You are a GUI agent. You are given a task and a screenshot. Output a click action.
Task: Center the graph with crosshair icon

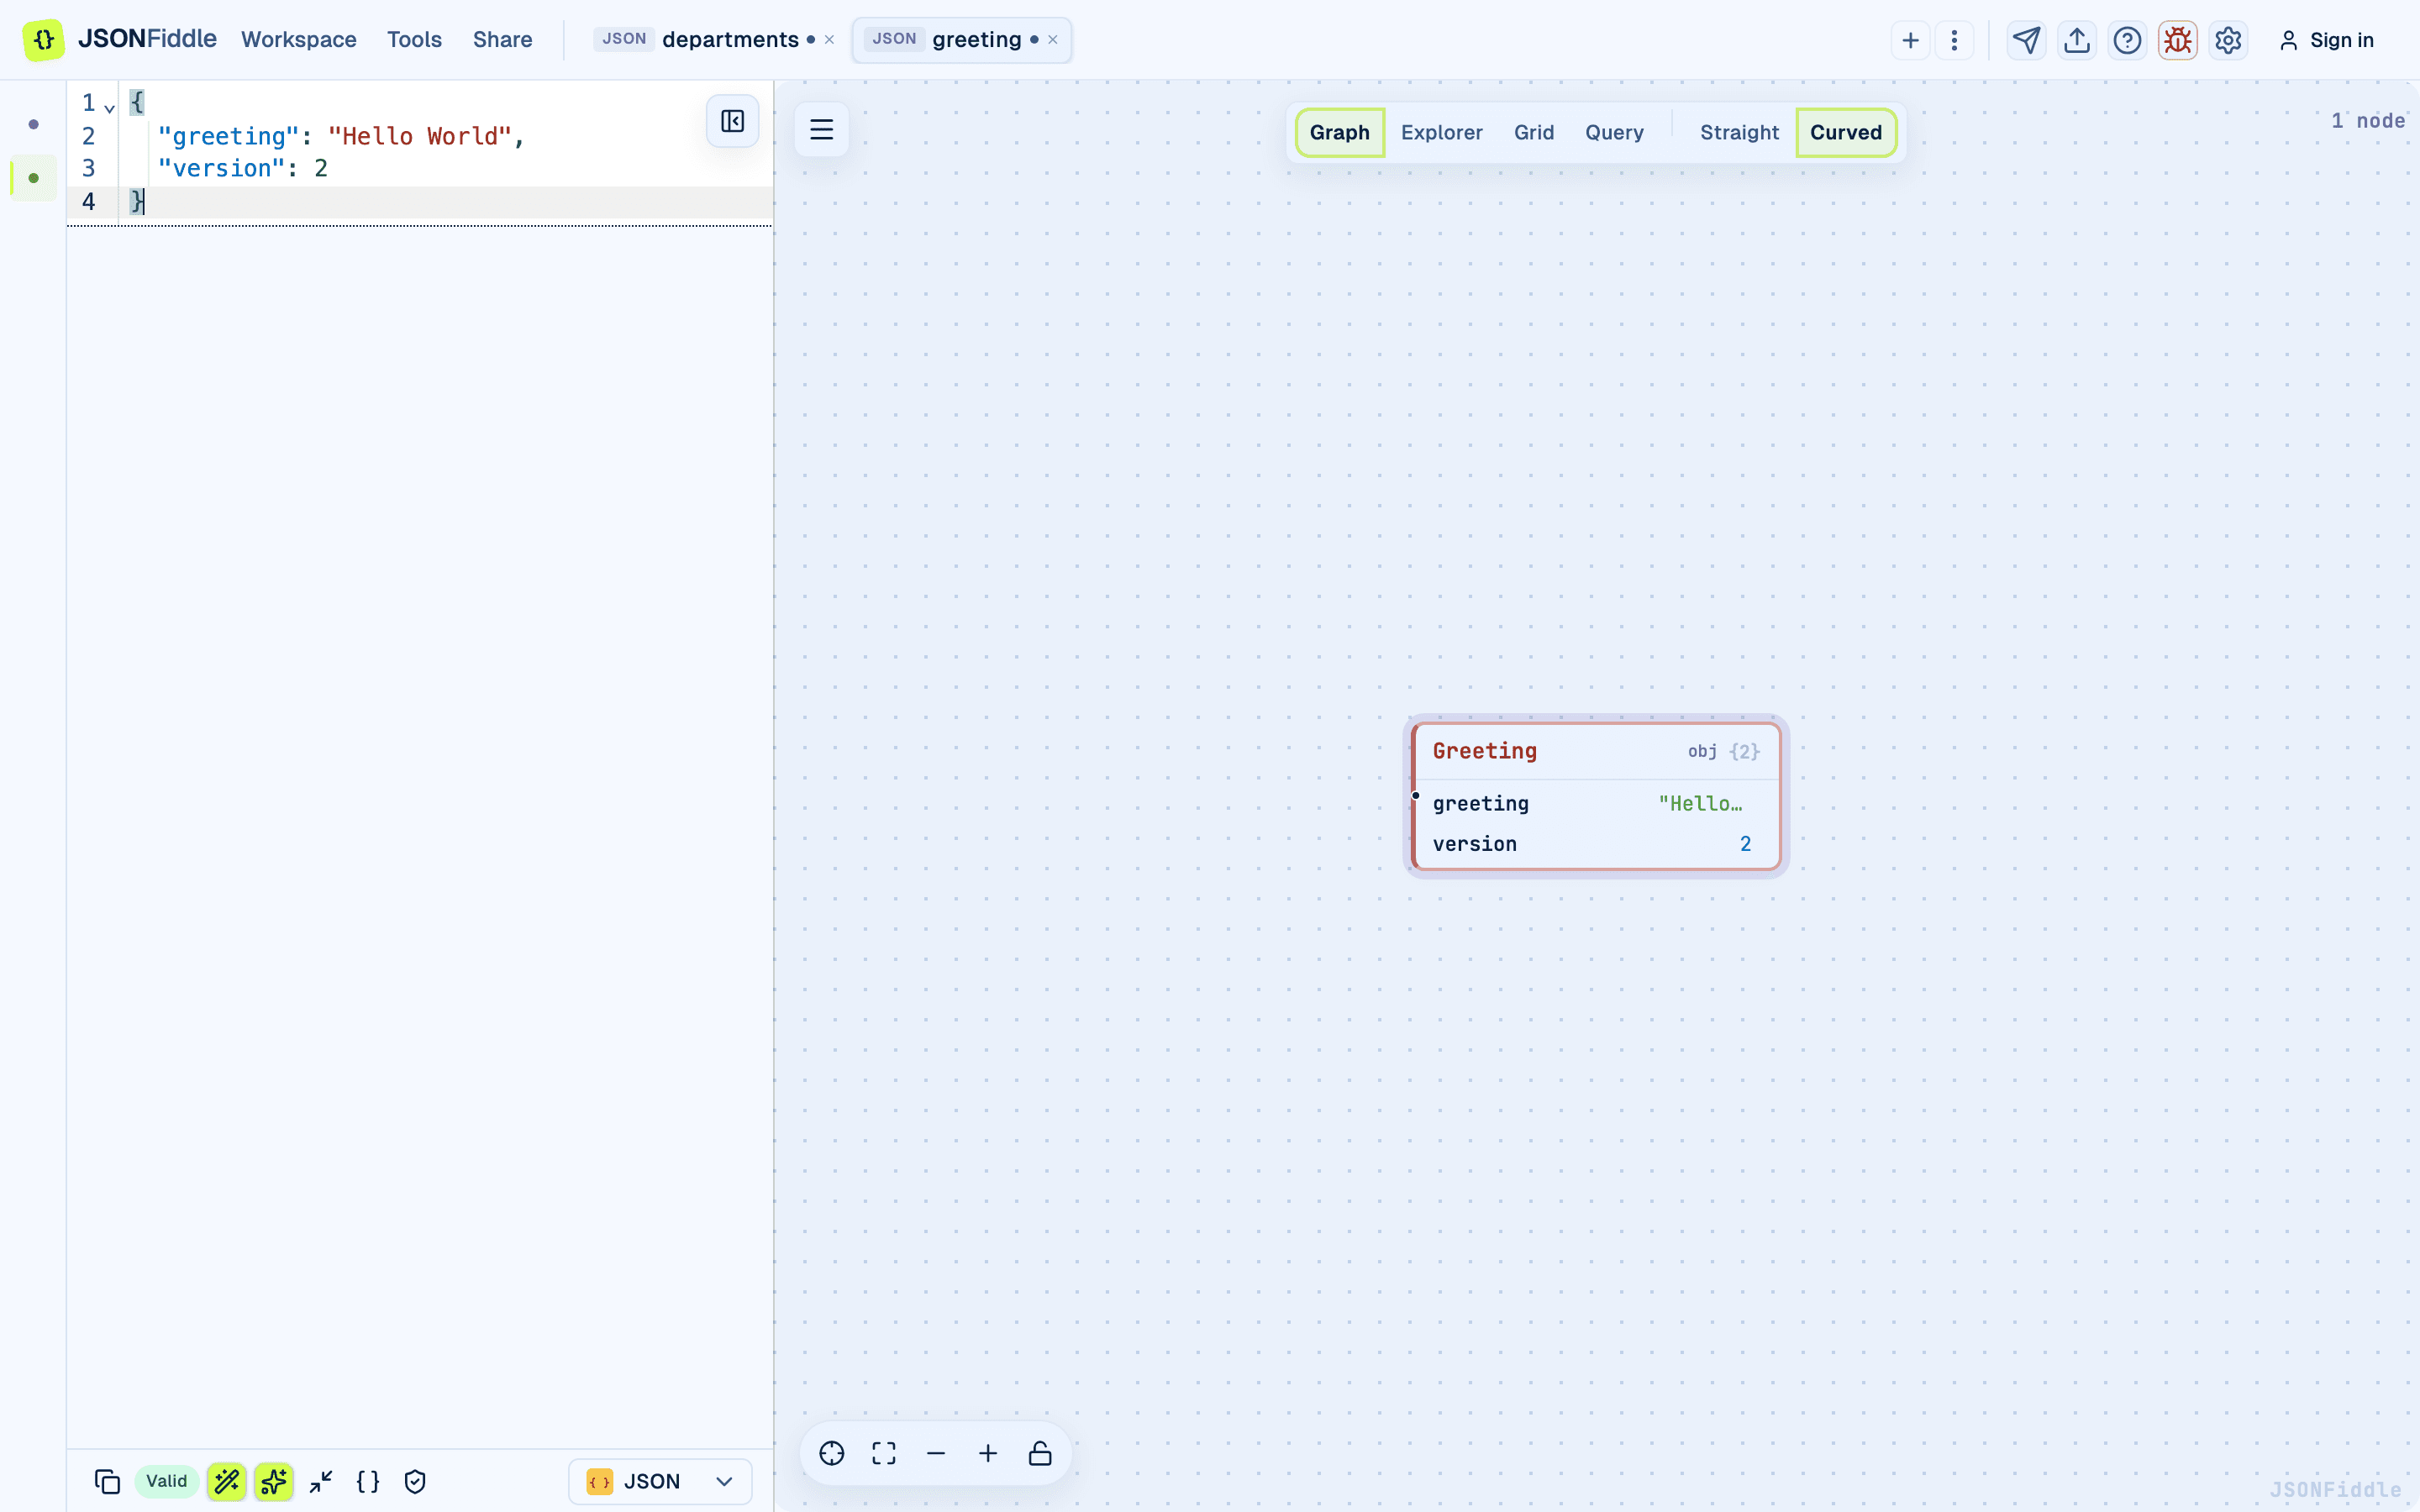(832, 1453)
